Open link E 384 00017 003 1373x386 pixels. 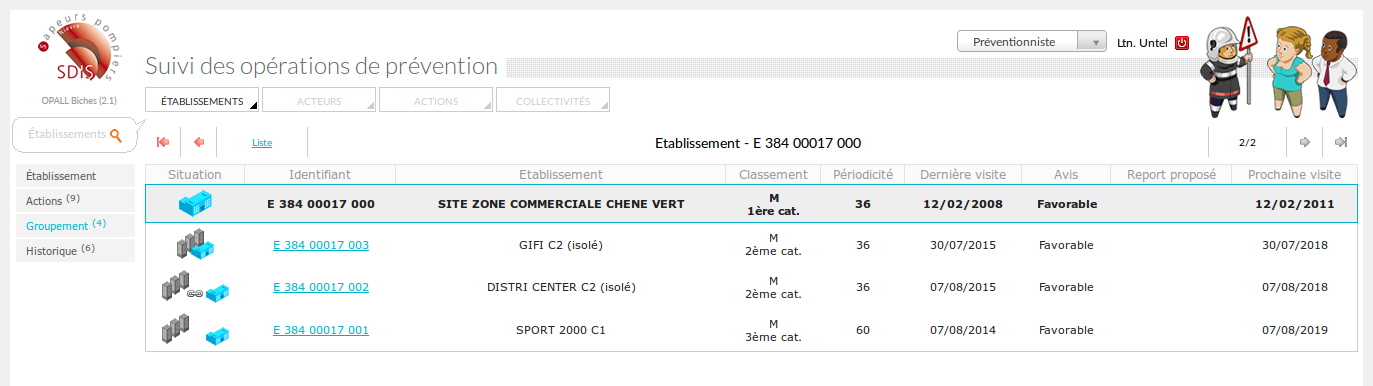click(321, 245)
